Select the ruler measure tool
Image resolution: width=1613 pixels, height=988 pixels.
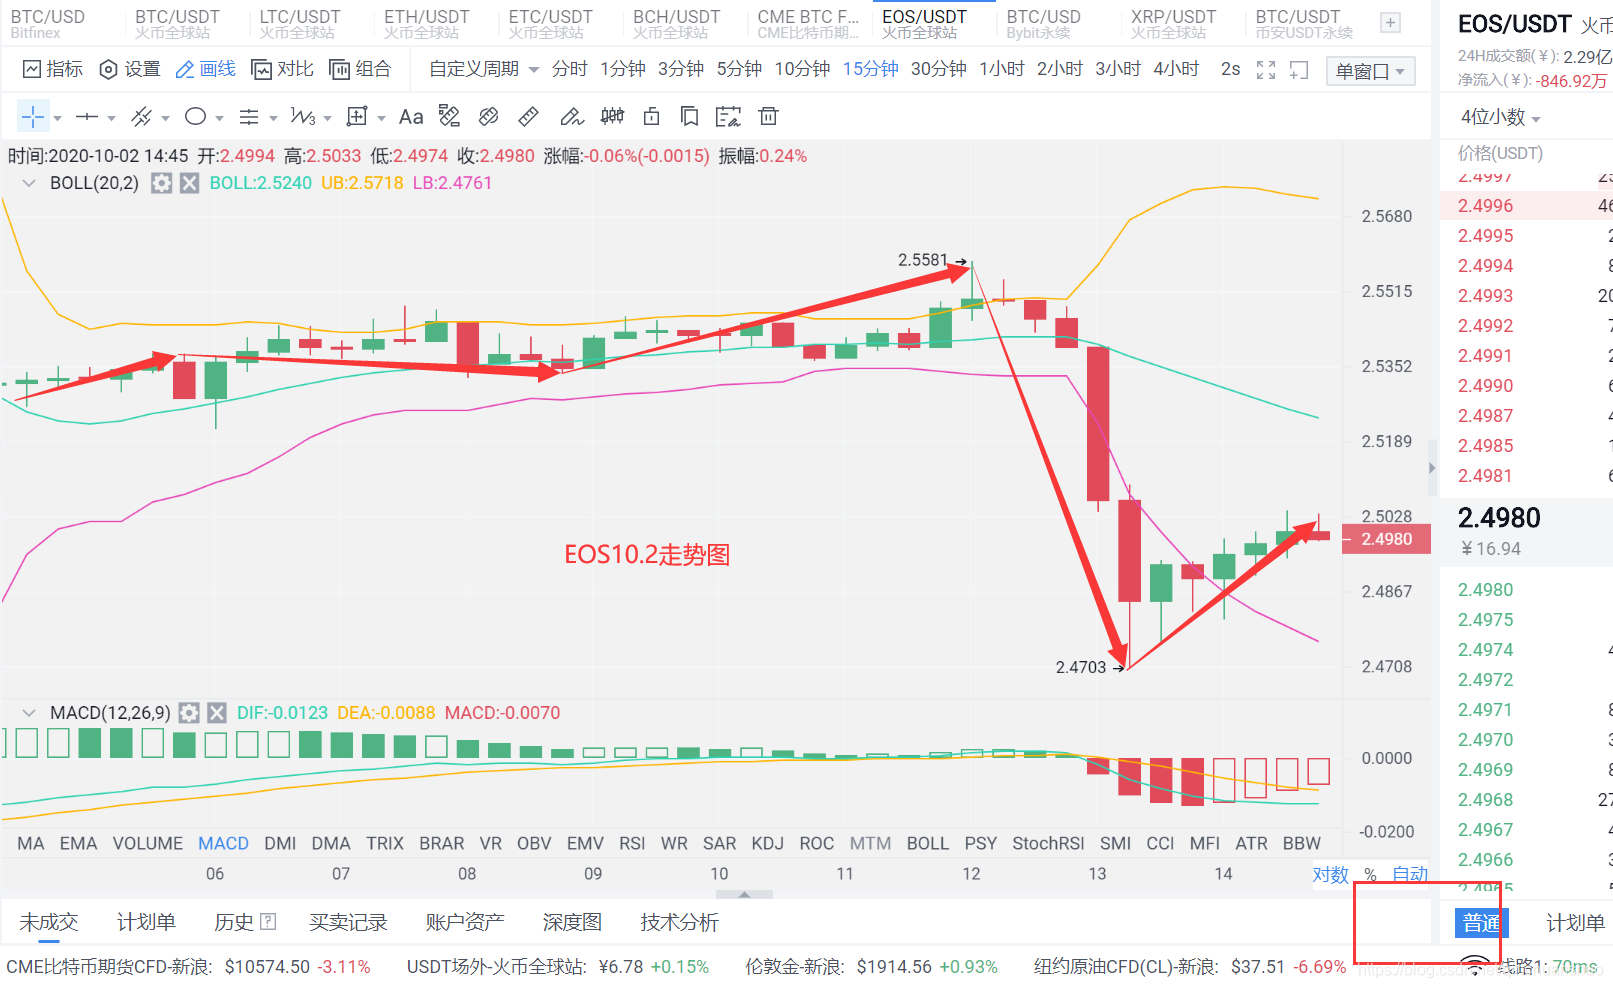click(x=529, y=117)
